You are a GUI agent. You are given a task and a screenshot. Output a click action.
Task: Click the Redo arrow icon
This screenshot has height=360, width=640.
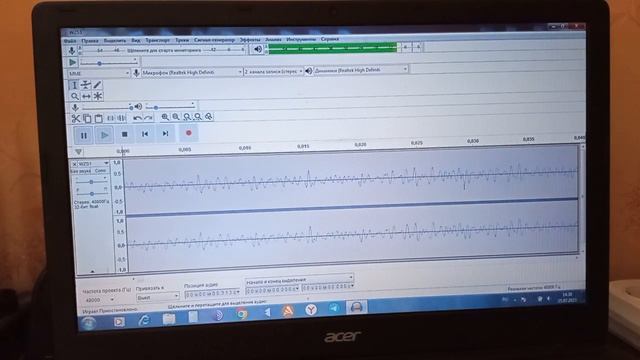pyautogui.click(x=148, y=118)
